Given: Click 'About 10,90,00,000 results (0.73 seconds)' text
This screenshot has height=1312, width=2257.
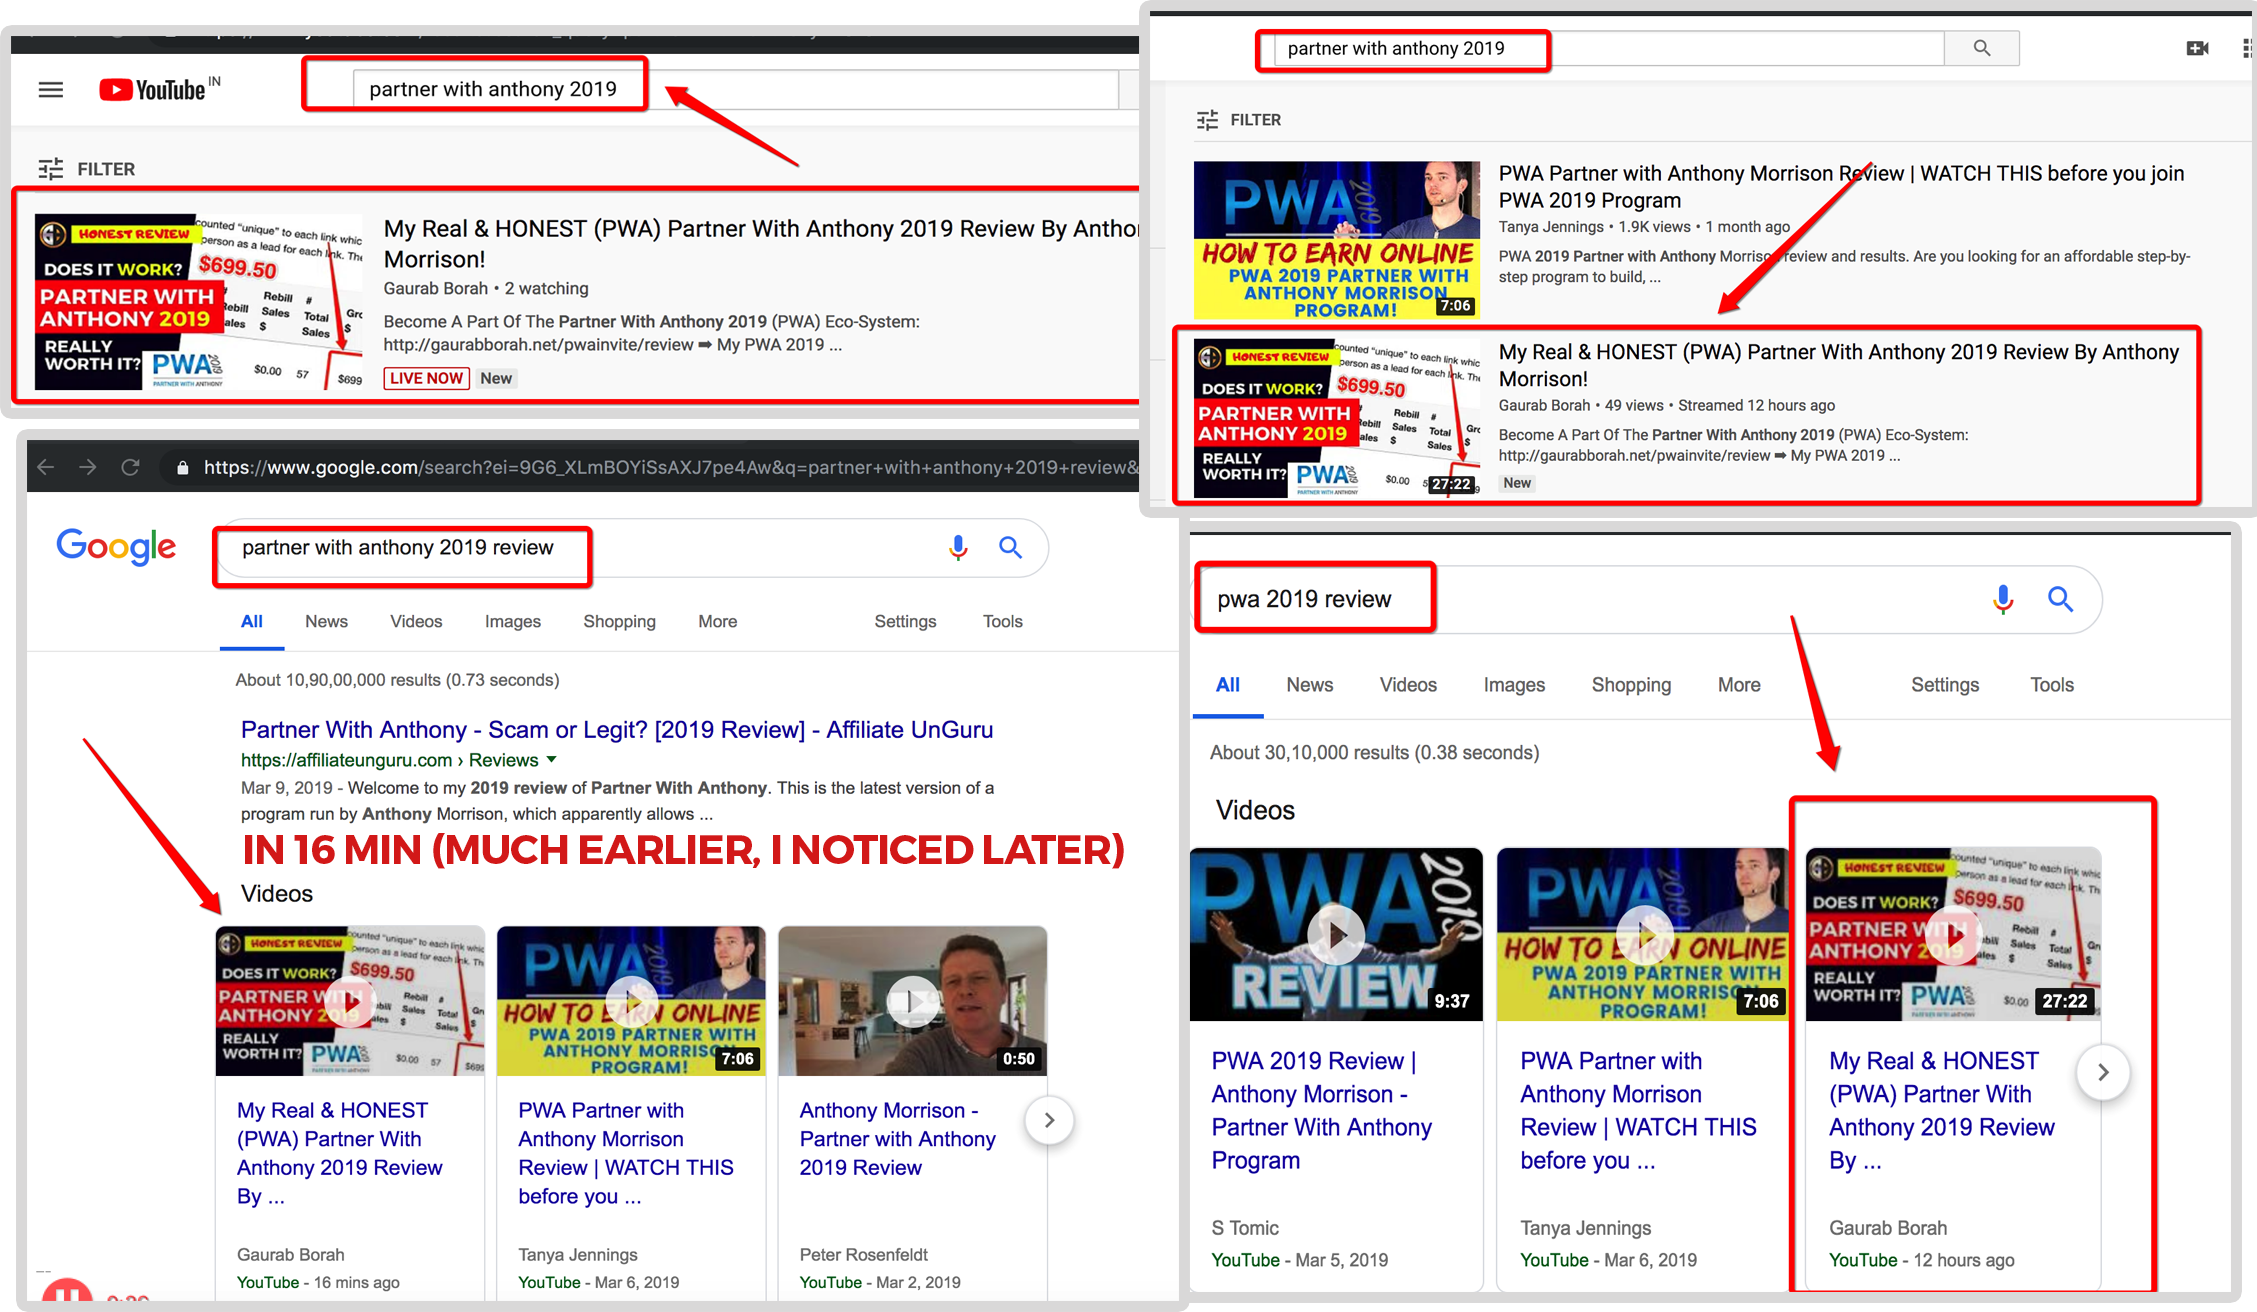Looking at the screenshot, I should [397, 680].
